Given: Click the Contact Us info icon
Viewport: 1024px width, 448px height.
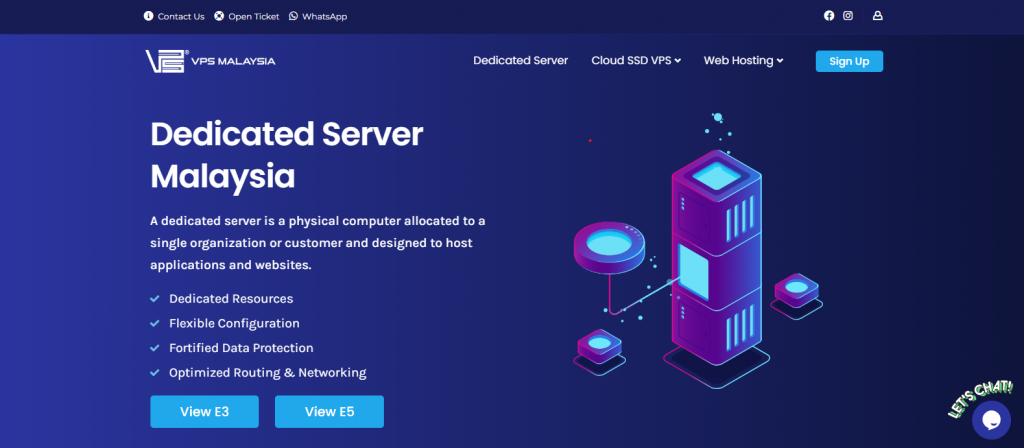Looking at the screenshot, I should click(x=148, y=16).
